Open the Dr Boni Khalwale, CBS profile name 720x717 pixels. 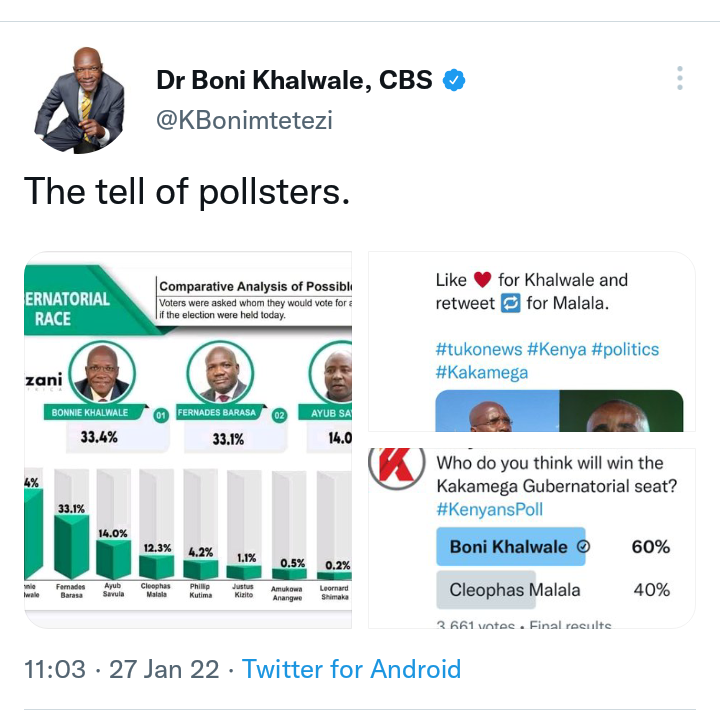point(294,80)
